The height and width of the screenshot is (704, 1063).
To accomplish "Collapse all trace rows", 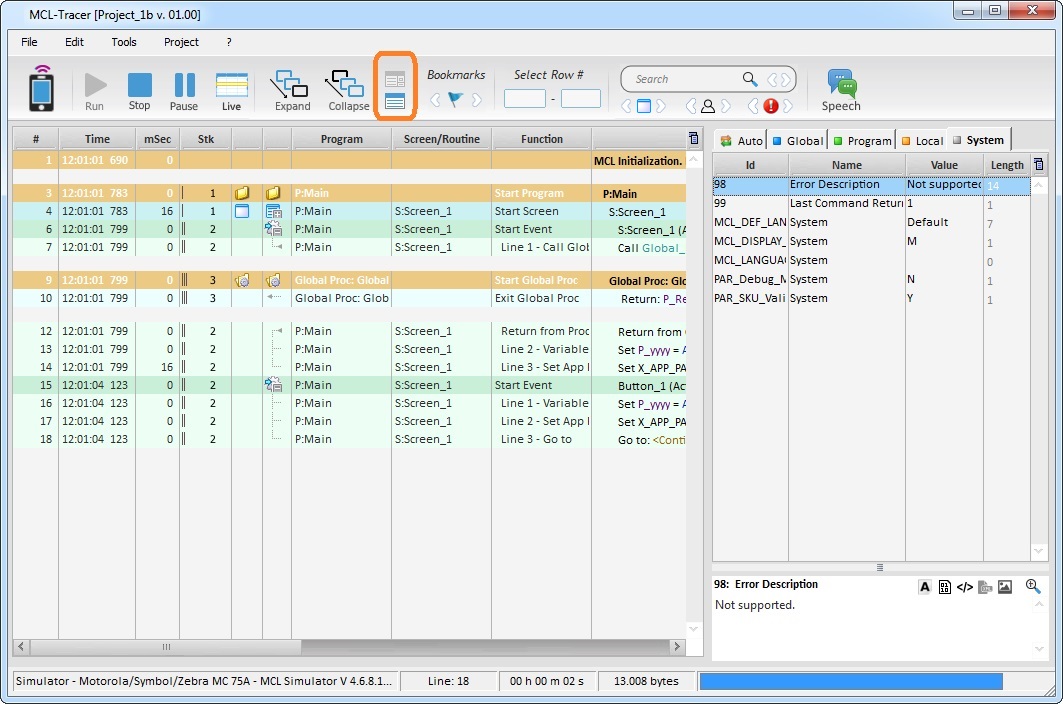I will [x=348, y=91].
